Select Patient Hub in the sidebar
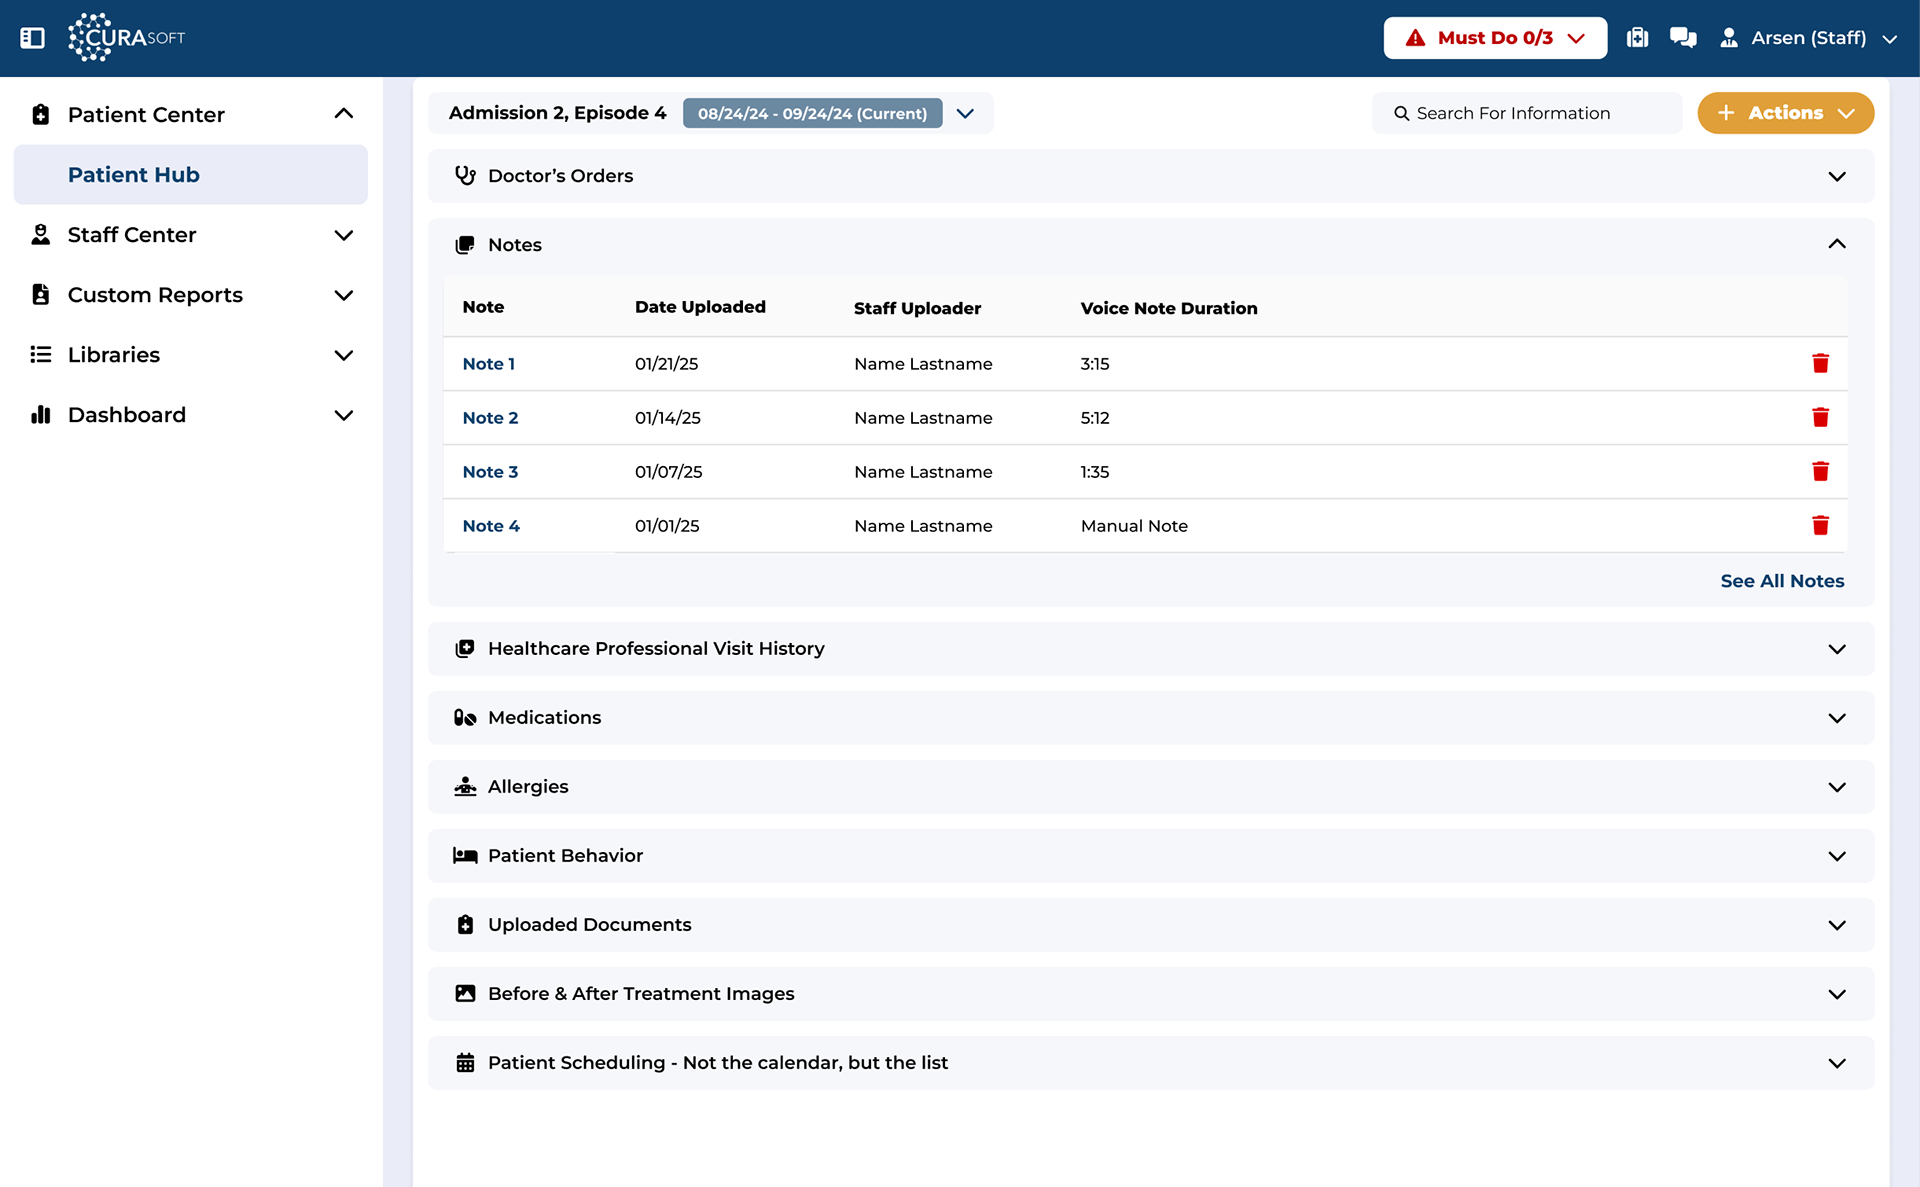Screen dimensions: 1920x1187 pyautogui.click(x=134, y=175)
